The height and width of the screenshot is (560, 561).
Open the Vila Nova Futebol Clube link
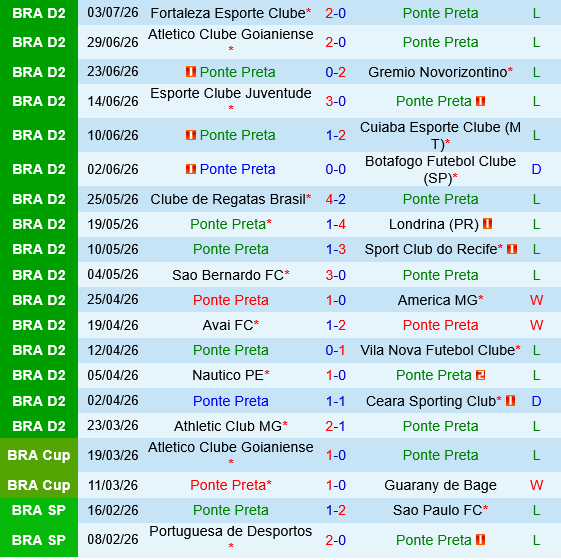[438, 350]
